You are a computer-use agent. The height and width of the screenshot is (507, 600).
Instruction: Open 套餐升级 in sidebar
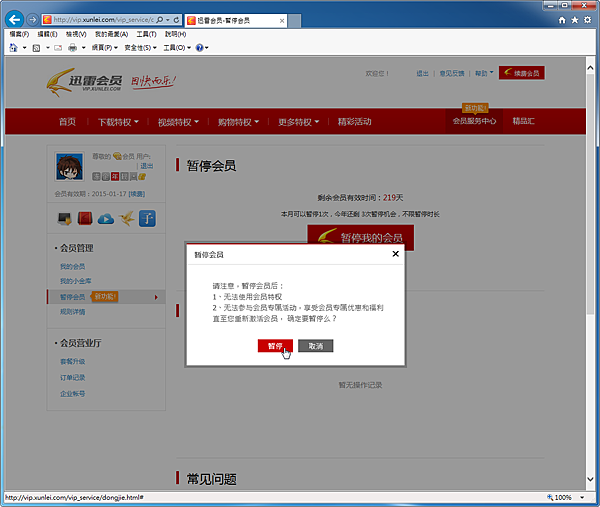pyautogui.click(x=72, y=362)
